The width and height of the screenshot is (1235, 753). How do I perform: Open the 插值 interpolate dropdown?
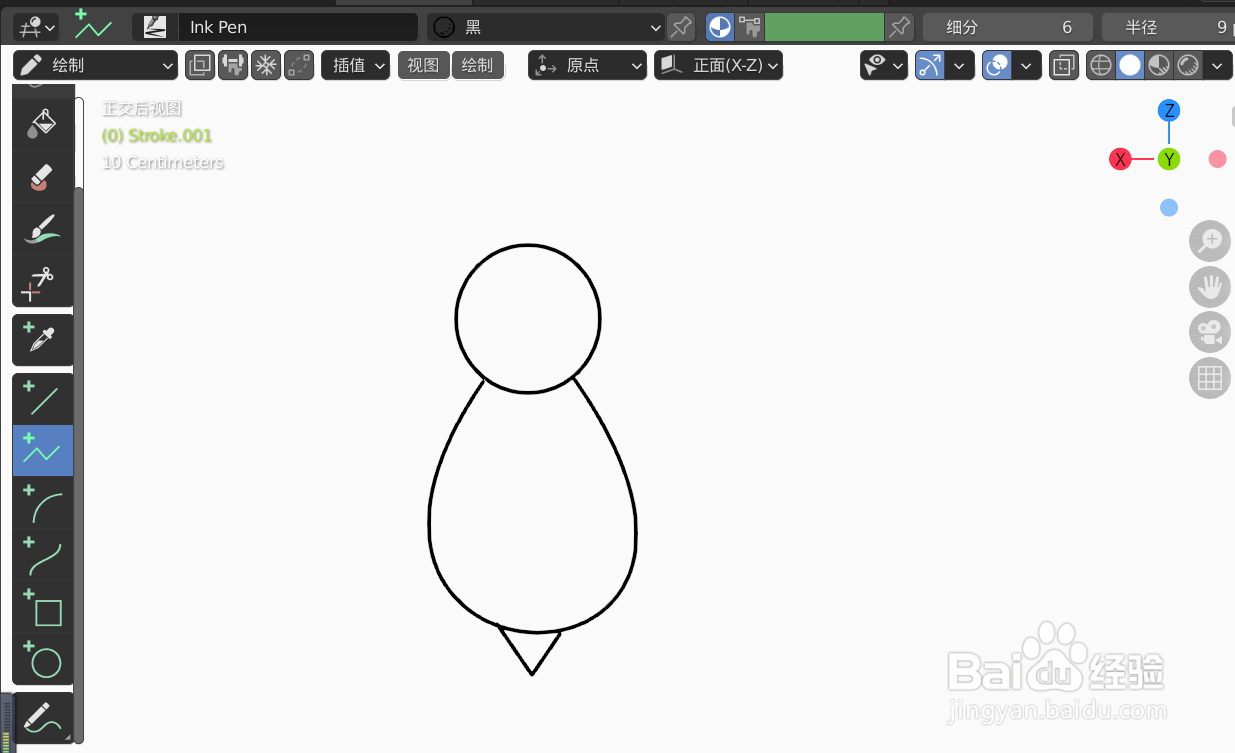(x=355, y=66)
